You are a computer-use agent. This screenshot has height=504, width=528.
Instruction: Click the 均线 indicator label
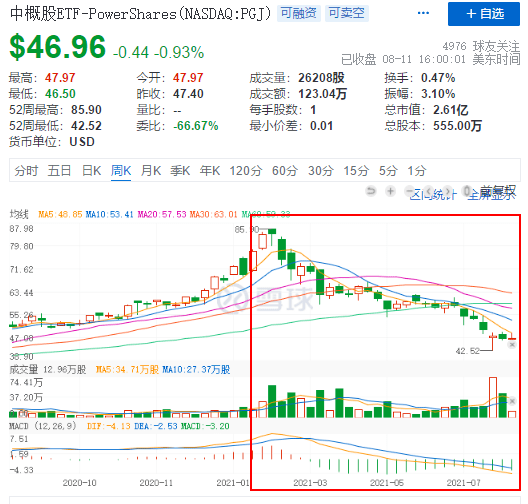pos(19,214)
